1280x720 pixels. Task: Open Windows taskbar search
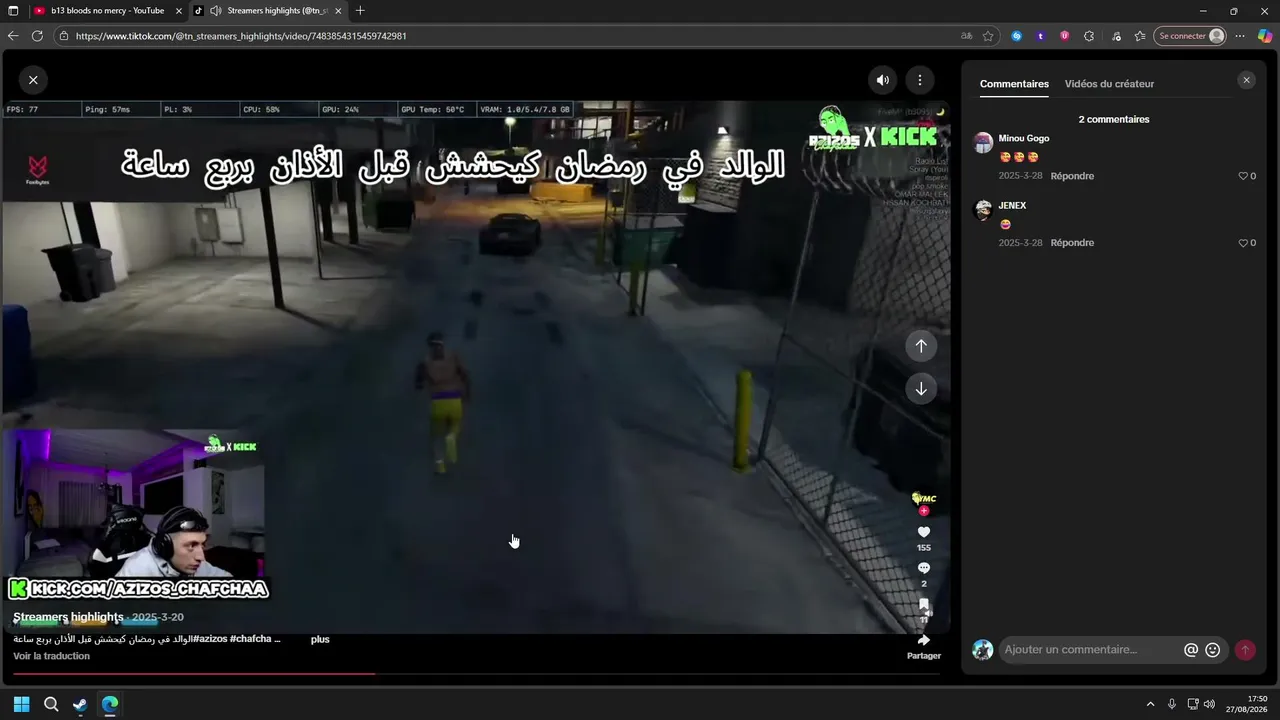51,704
